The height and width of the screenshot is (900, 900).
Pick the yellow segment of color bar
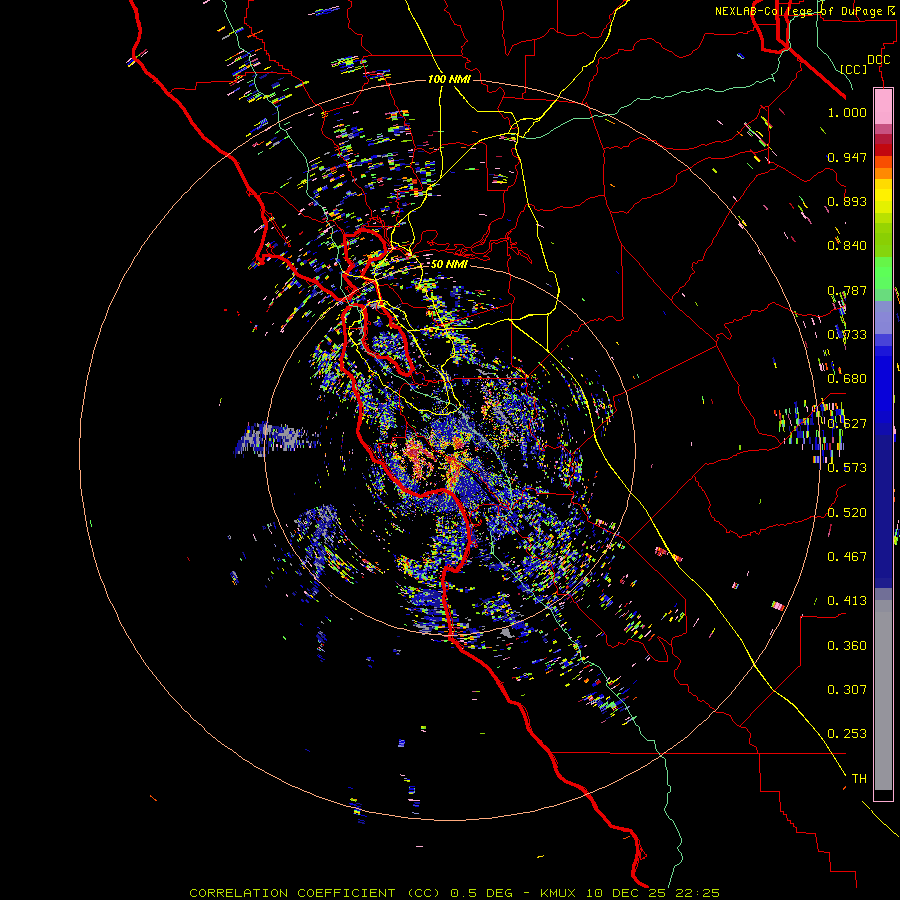pos(883,196)
